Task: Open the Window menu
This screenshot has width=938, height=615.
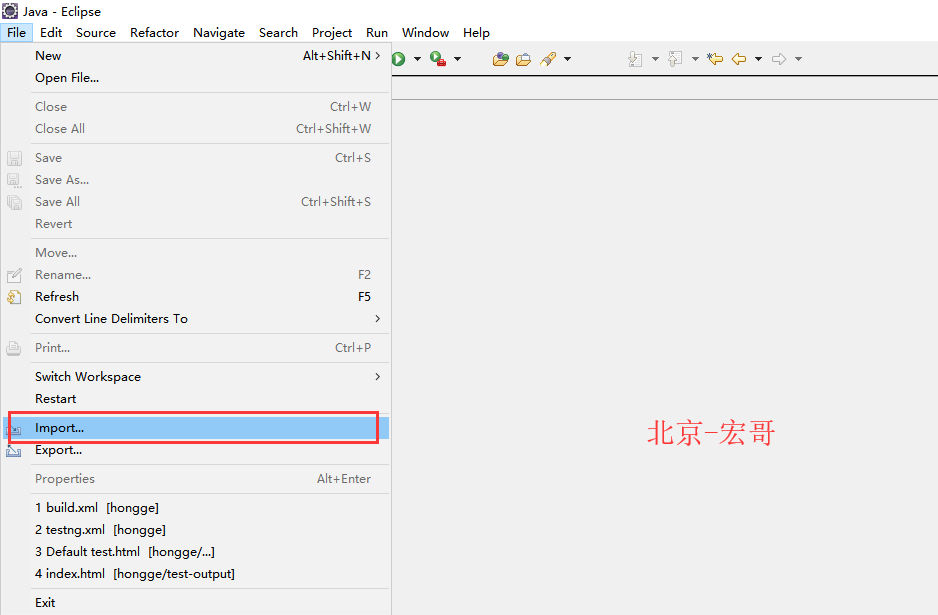Action: 425,32
